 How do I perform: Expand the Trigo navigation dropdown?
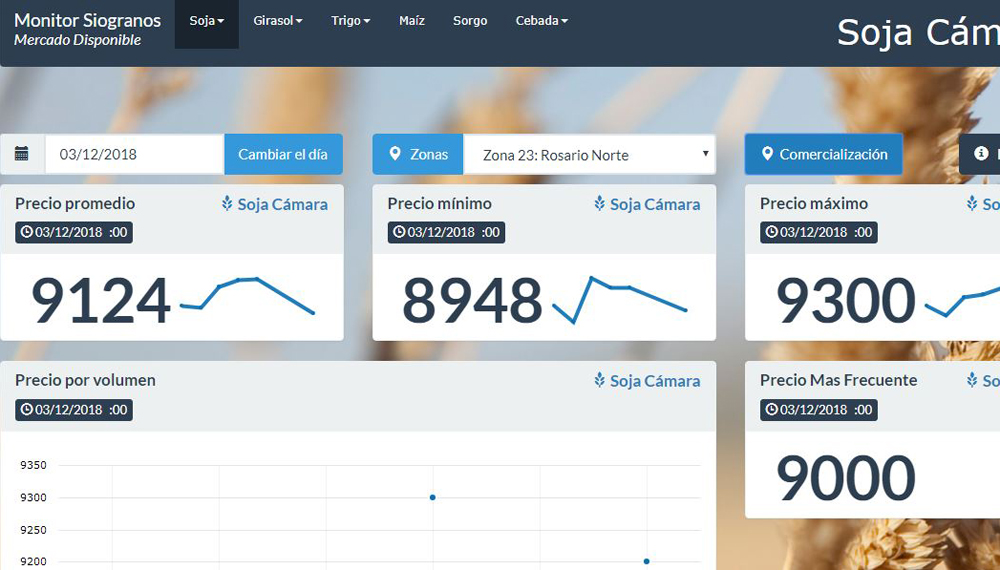[x=351, y=21]
